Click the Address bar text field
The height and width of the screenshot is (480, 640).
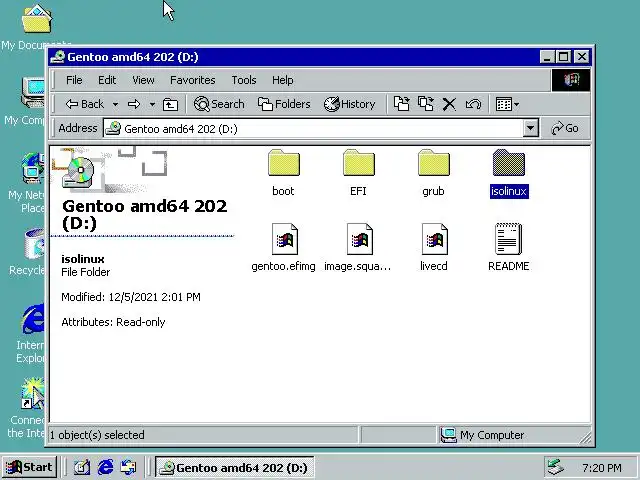[313, 129]
